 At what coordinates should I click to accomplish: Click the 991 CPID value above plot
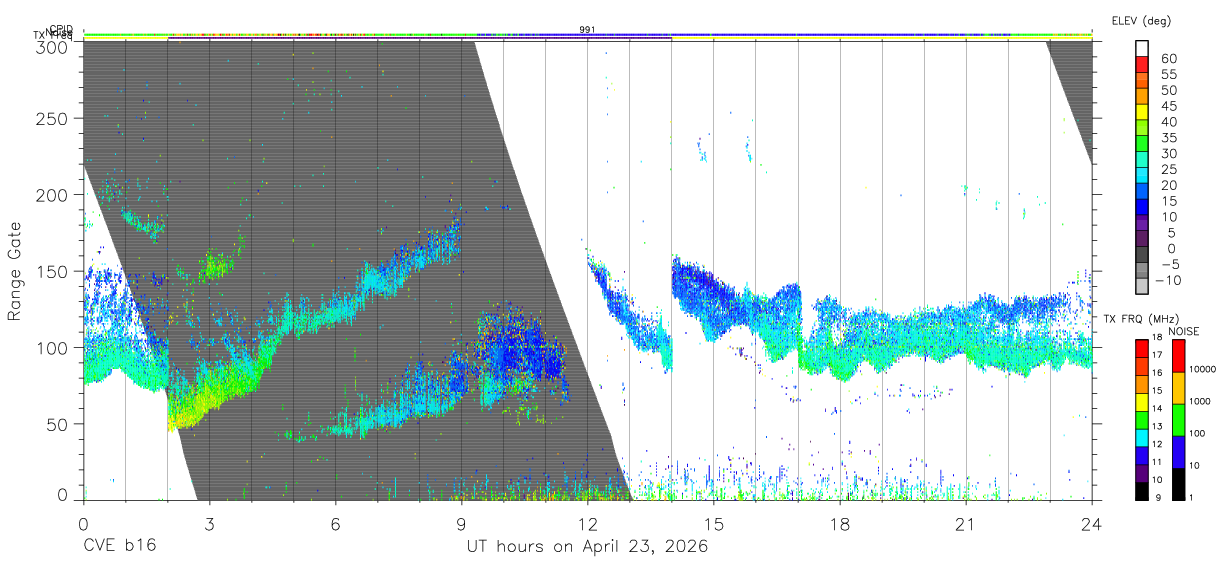point(587,29)
